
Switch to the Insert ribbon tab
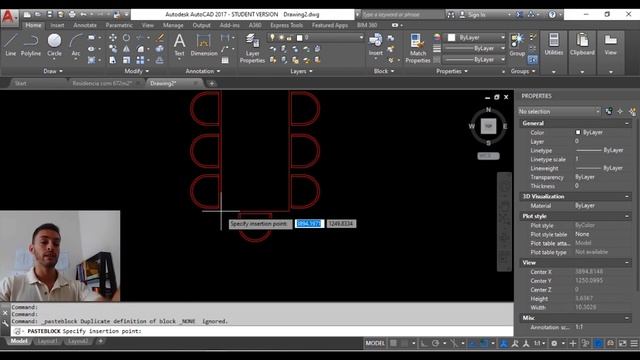tap(58, 25)
